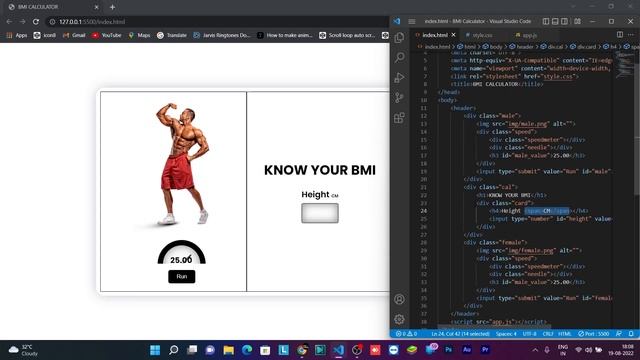Click the Run button under the male figure
This screenshot has width=640, height=360.
(182, 277)
